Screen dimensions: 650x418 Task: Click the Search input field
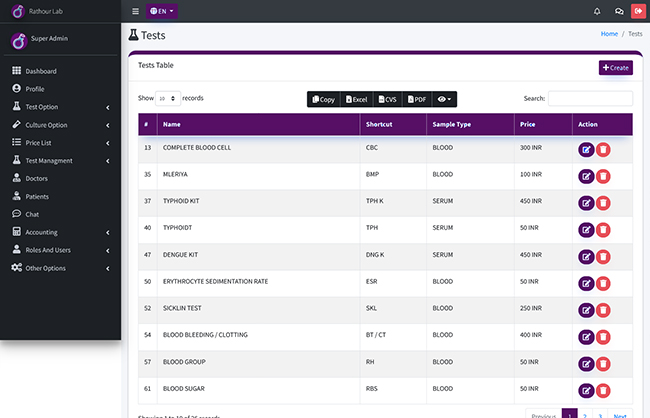coord(590,98)
